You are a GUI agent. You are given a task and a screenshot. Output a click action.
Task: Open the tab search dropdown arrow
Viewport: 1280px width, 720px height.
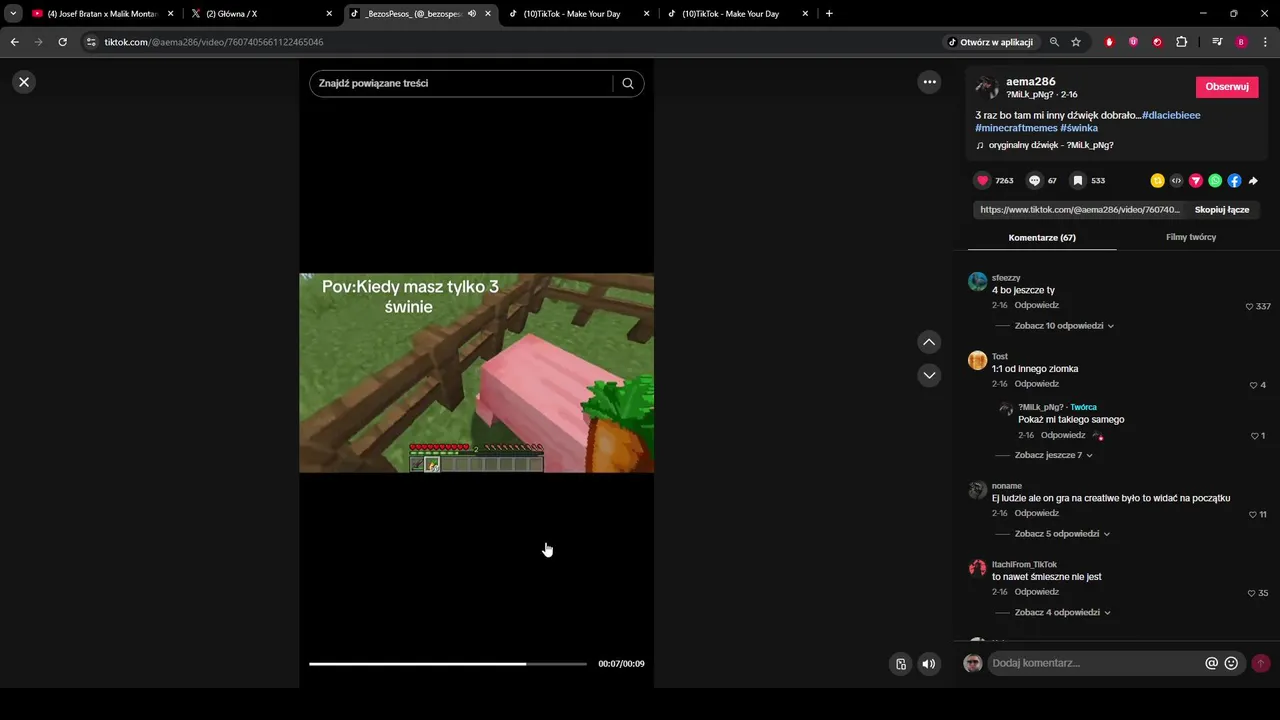pyautogui.click(x=13, y=14)
